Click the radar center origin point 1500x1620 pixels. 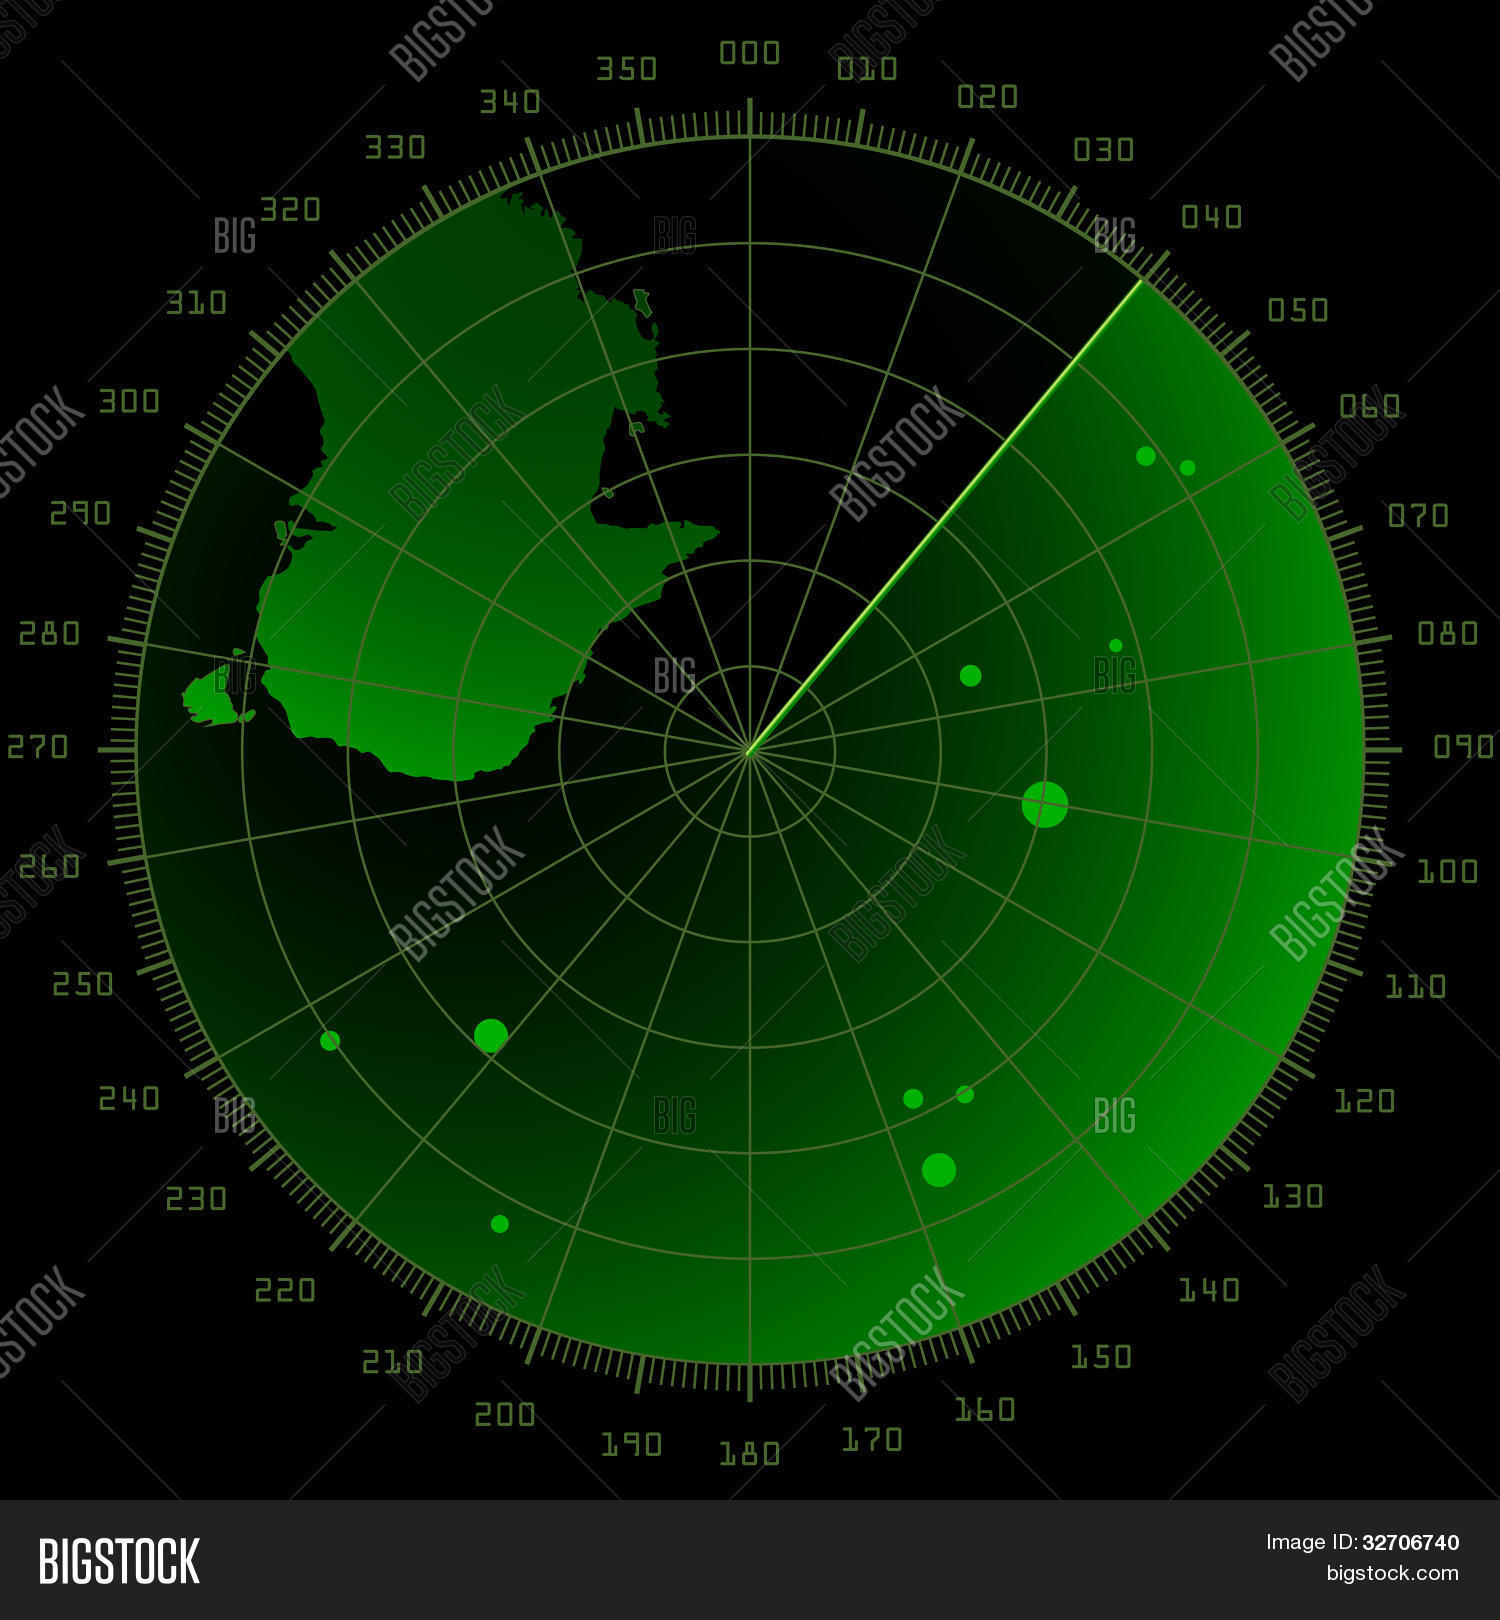tap(749, 750)
